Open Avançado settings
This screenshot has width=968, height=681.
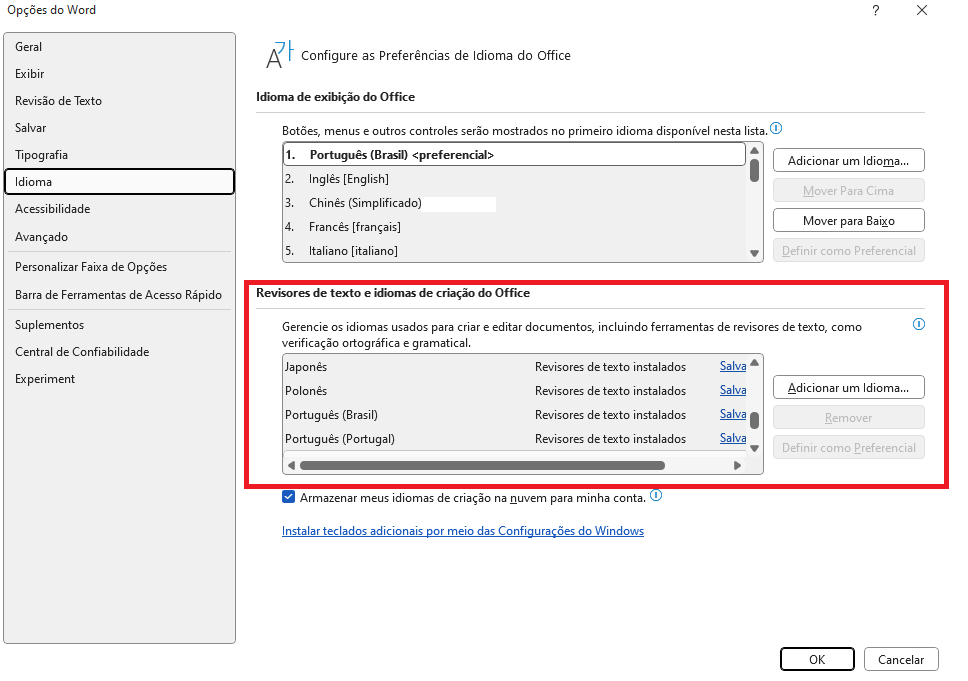click(x=119, y=237)
